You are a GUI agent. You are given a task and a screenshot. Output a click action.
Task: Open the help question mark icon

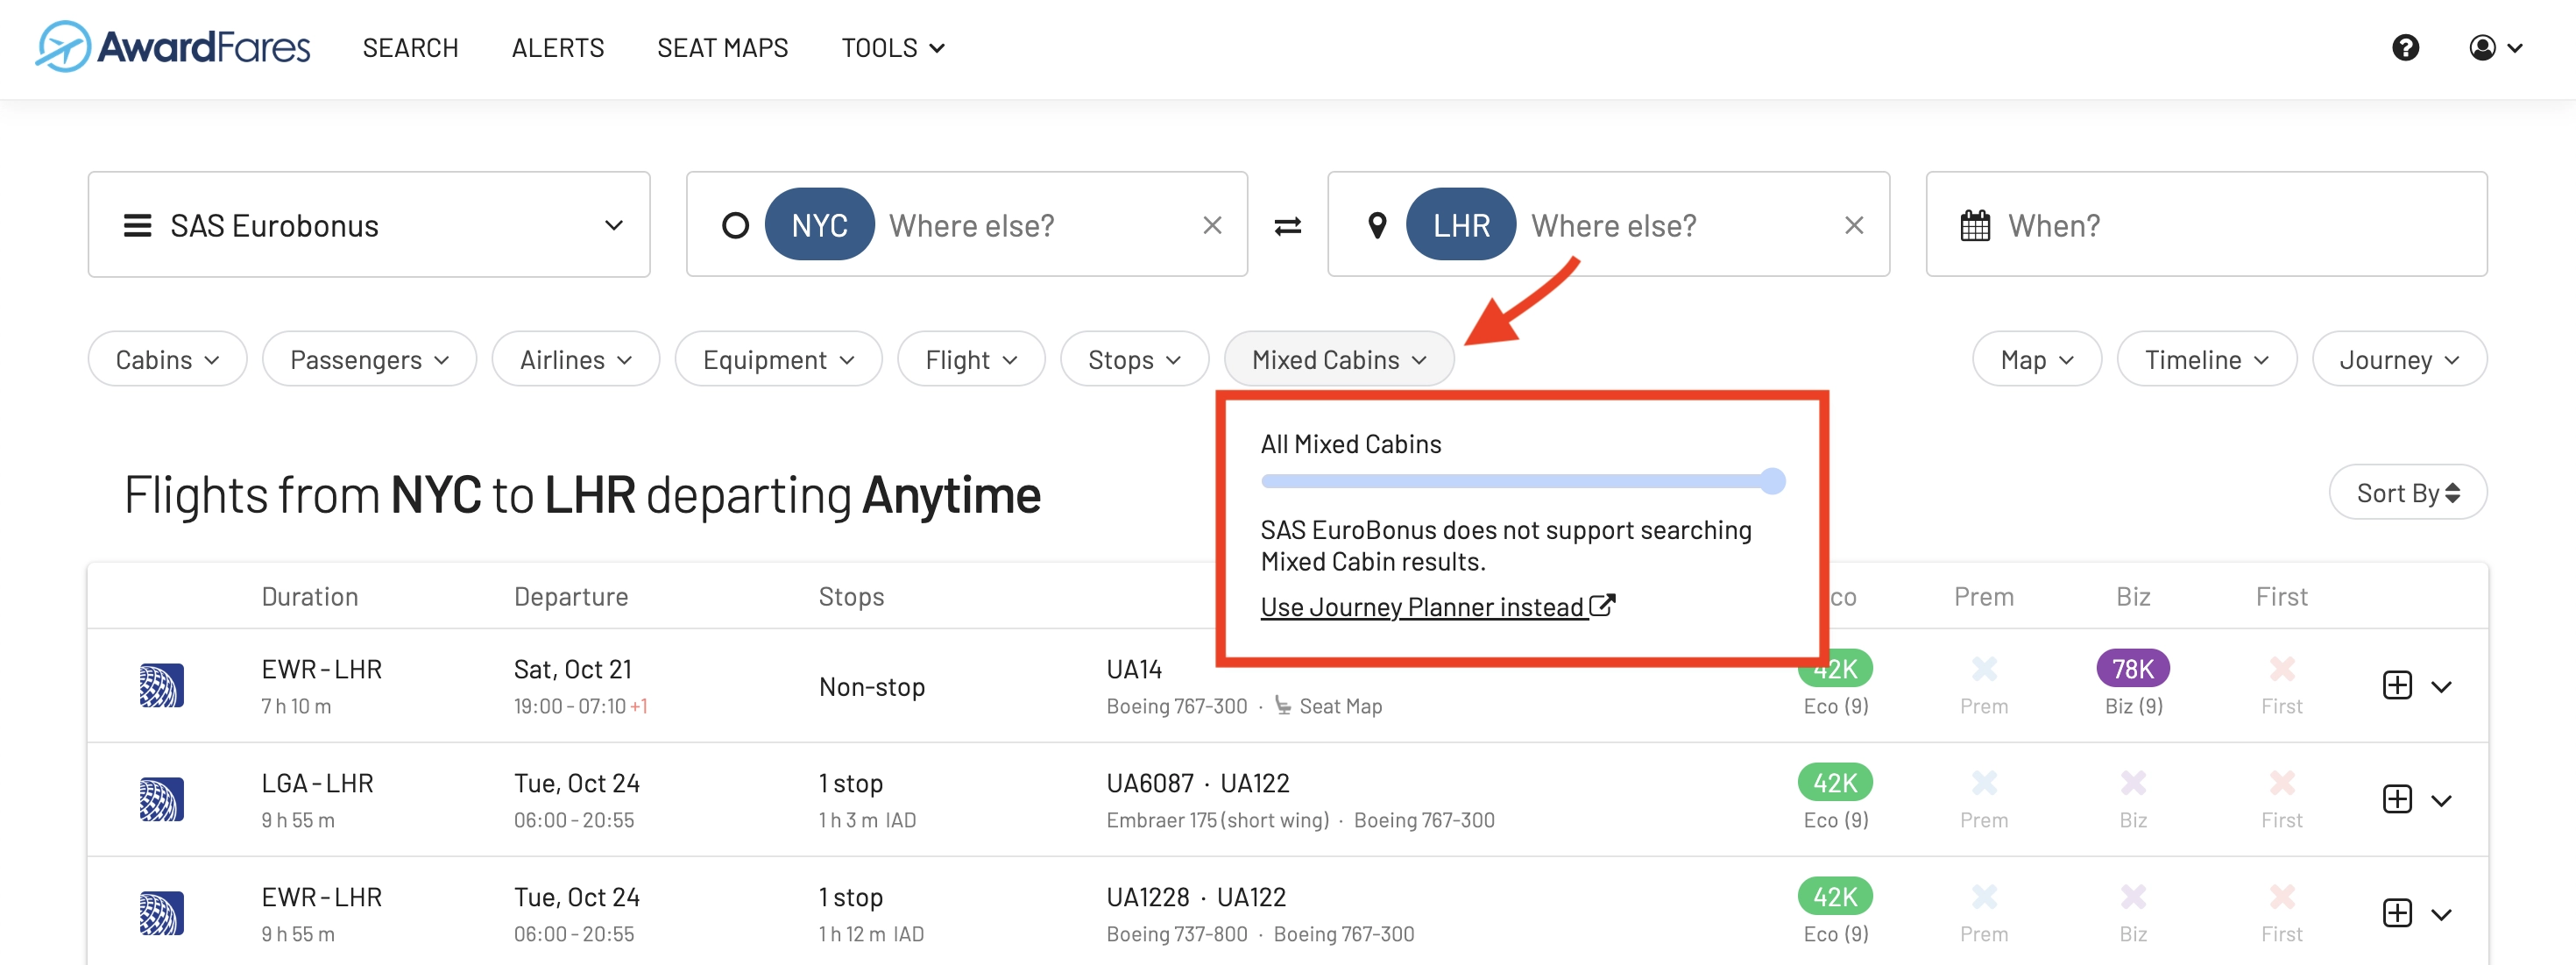pos(2405,48)
